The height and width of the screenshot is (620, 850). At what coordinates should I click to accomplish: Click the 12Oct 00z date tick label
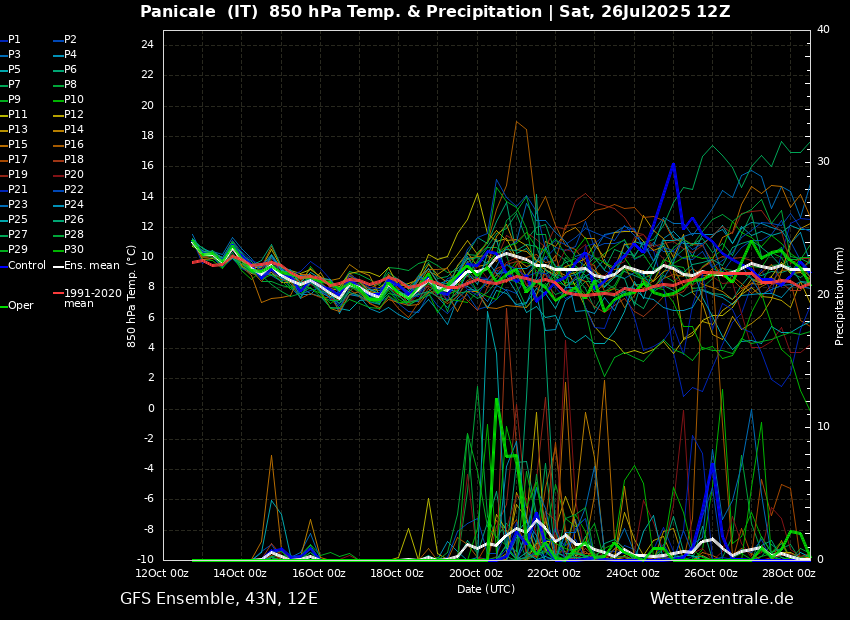coord(162,574)
